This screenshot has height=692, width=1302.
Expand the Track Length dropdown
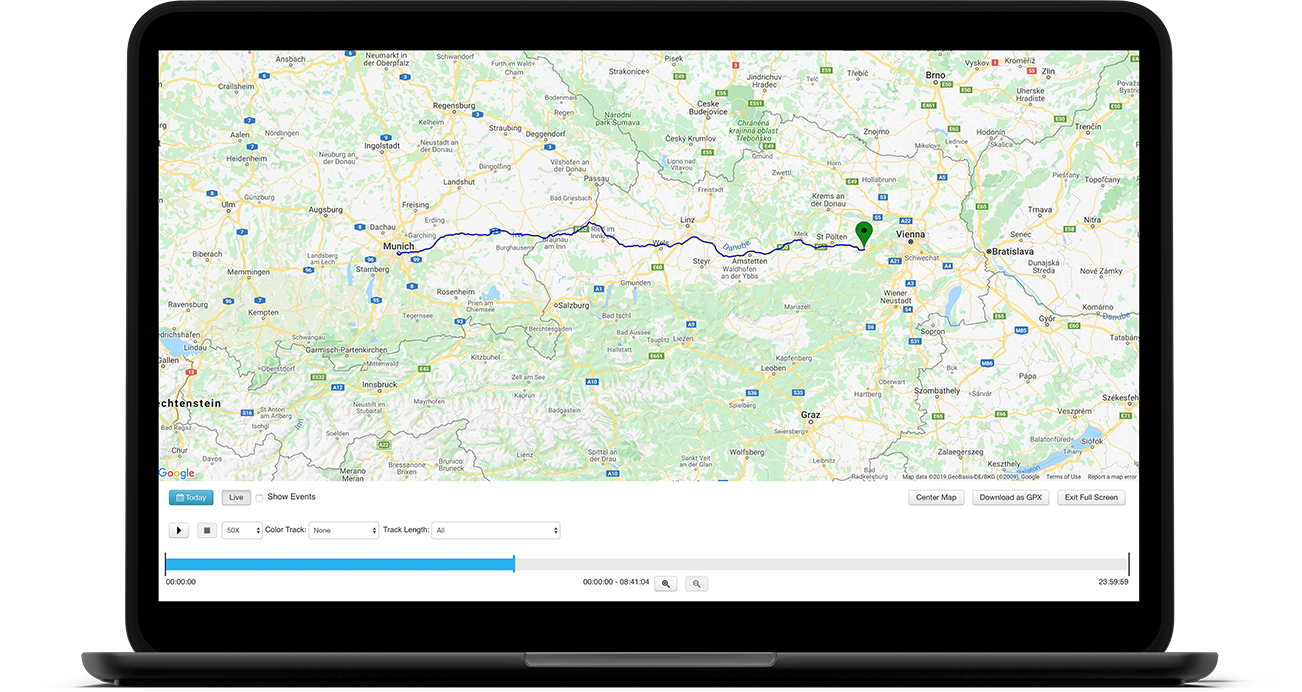(496, 530)
